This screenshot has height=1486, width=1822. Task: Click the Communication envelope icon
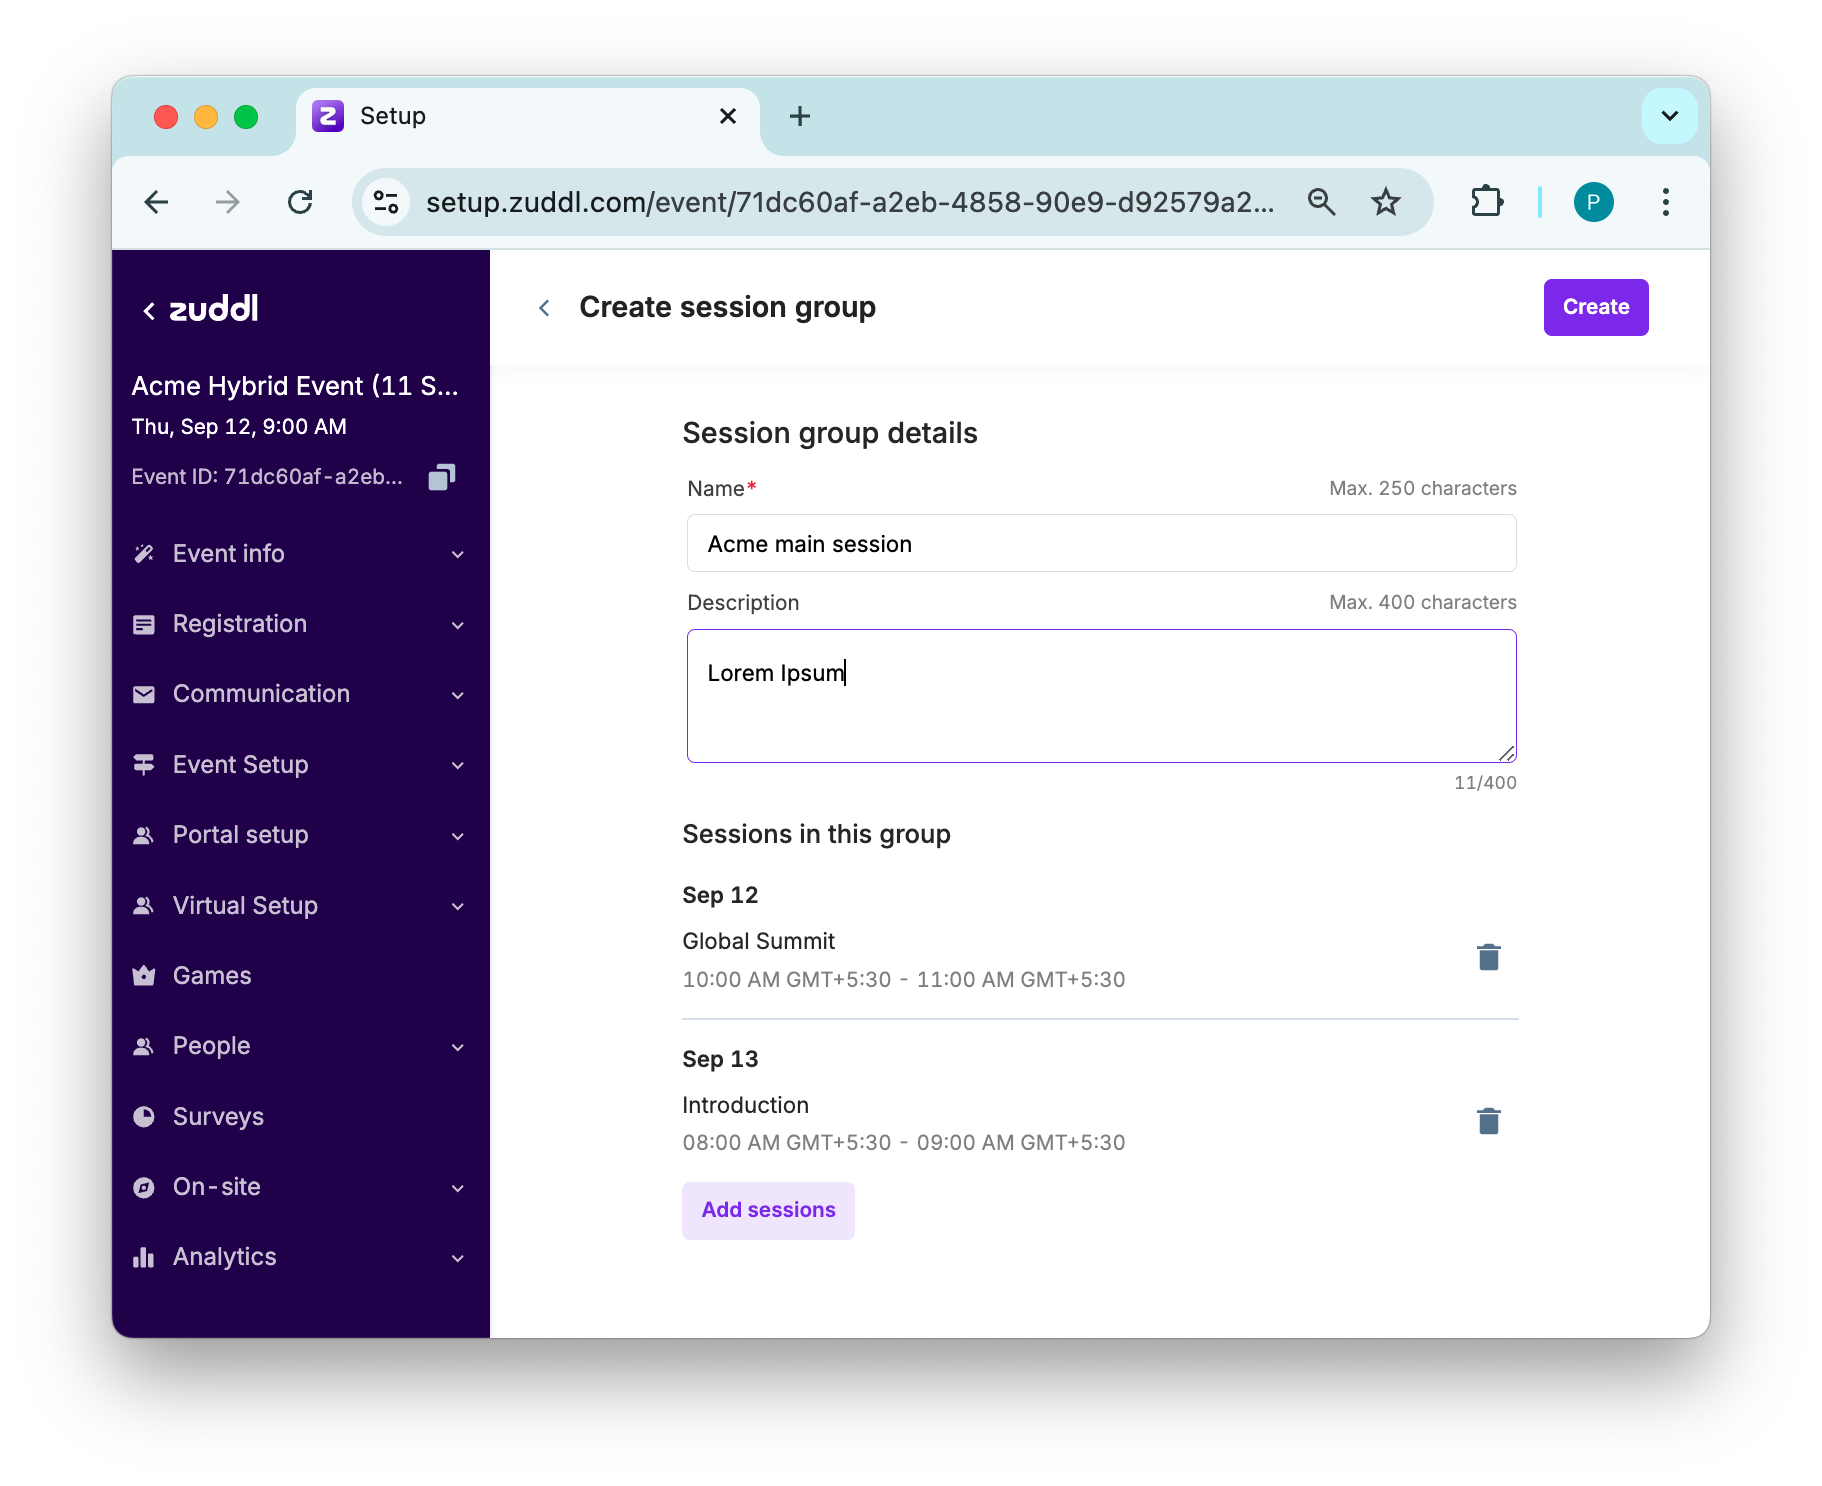[x=144, y=694]
